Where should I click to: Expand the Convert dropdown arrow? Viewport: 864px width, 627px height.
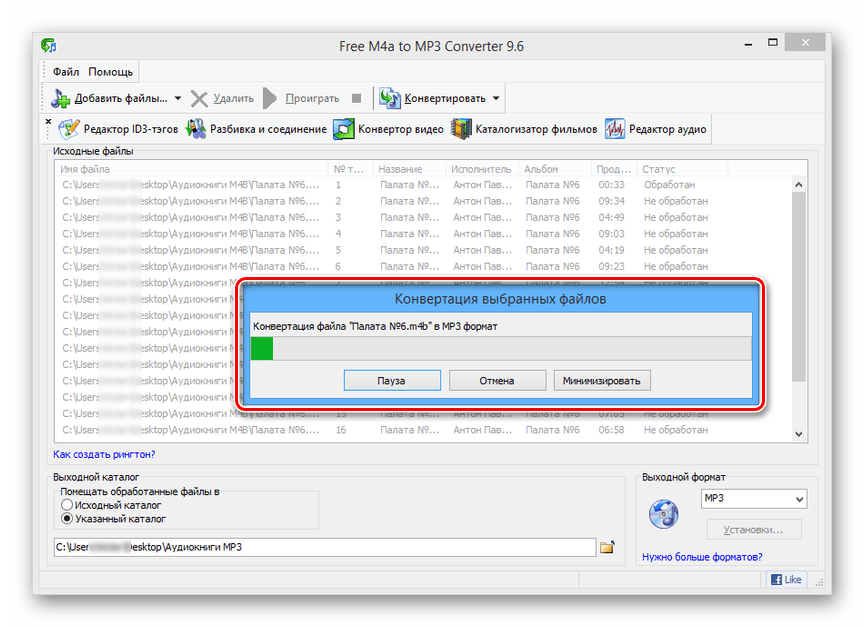tap(496, 98)
